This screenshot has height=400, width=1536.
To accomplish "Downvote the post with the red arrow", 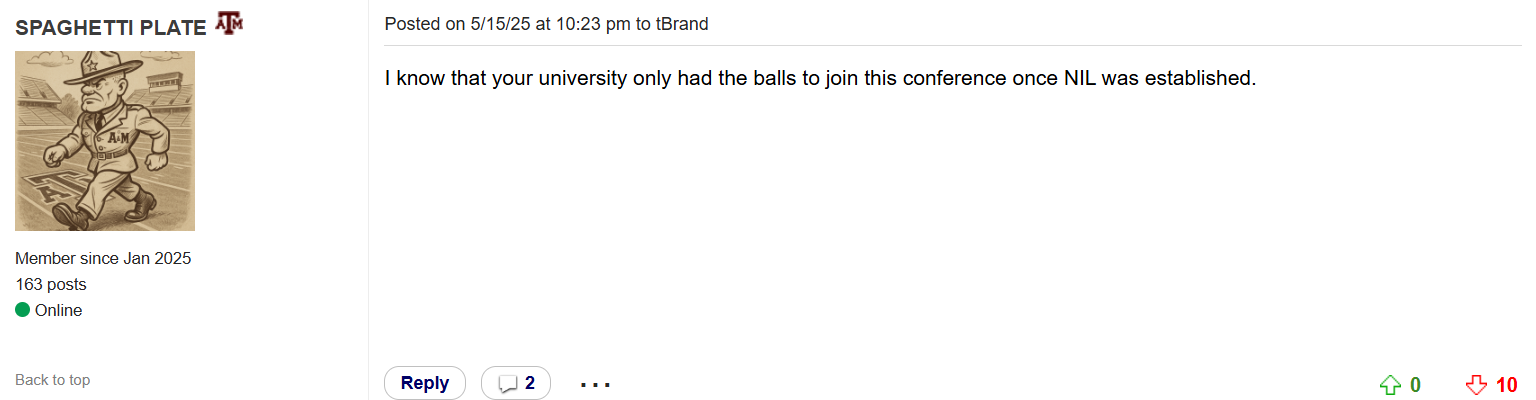I will [x=1476, y=385].
